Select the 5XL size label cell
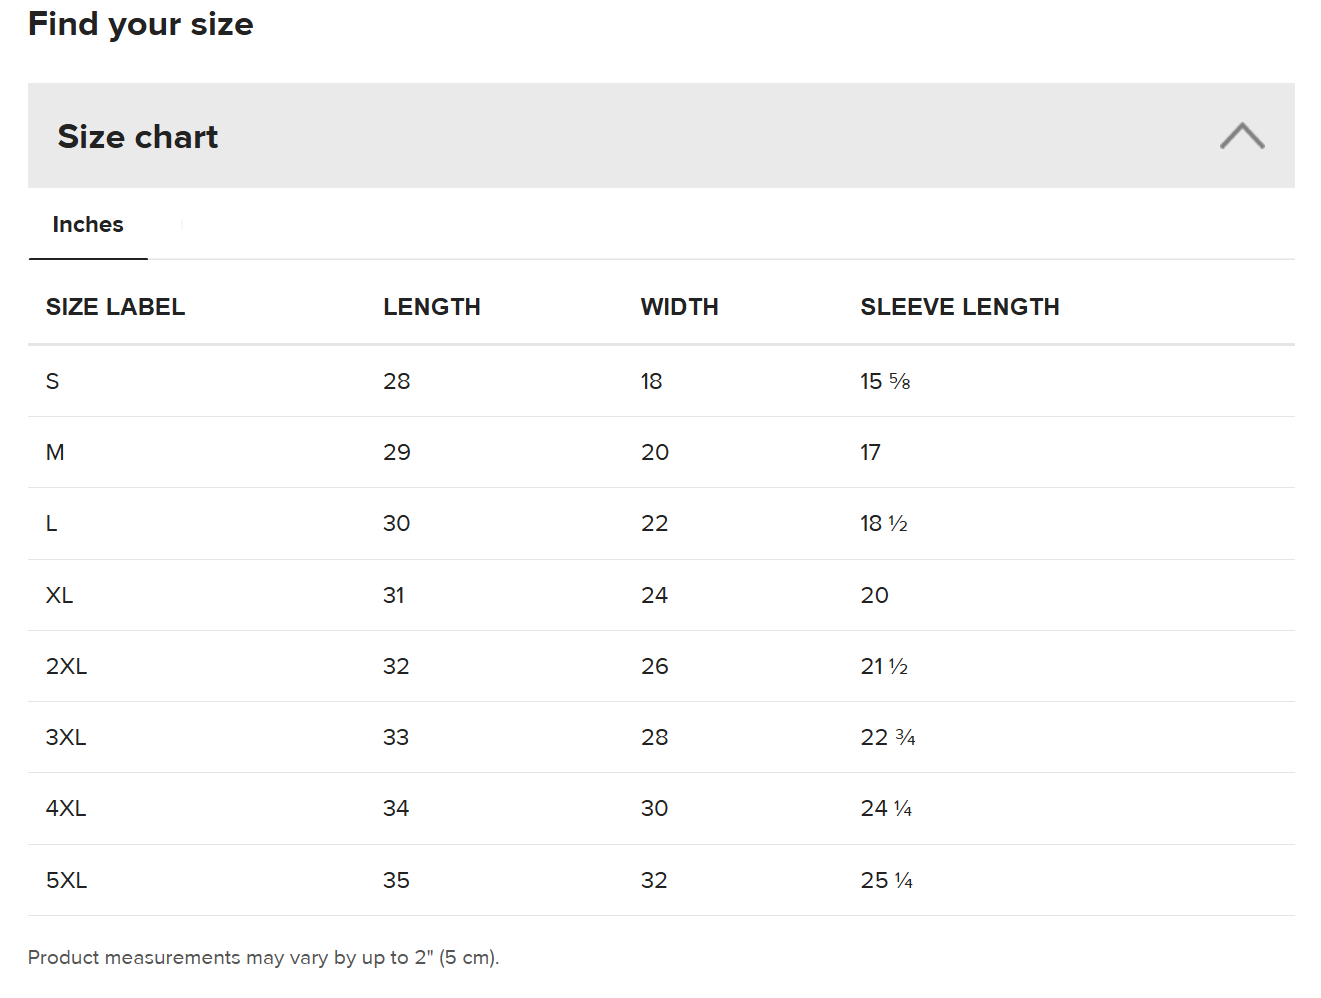The width and height of the screenshot is (1321, 998). coord(66,880)
